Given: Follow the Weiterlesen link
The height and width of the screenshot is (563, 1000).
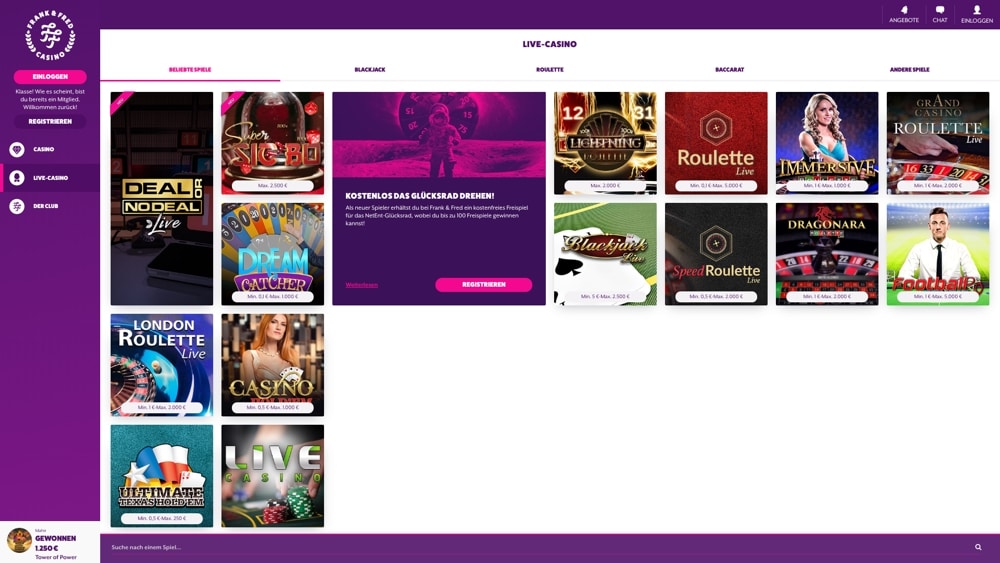Looking at the screenshot, I should 362,285.
